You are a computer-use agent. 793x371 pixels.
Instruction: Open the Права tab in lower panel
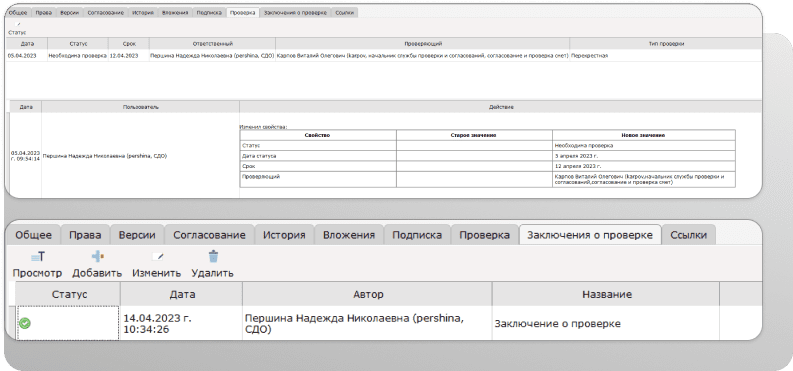coord(85,235)
